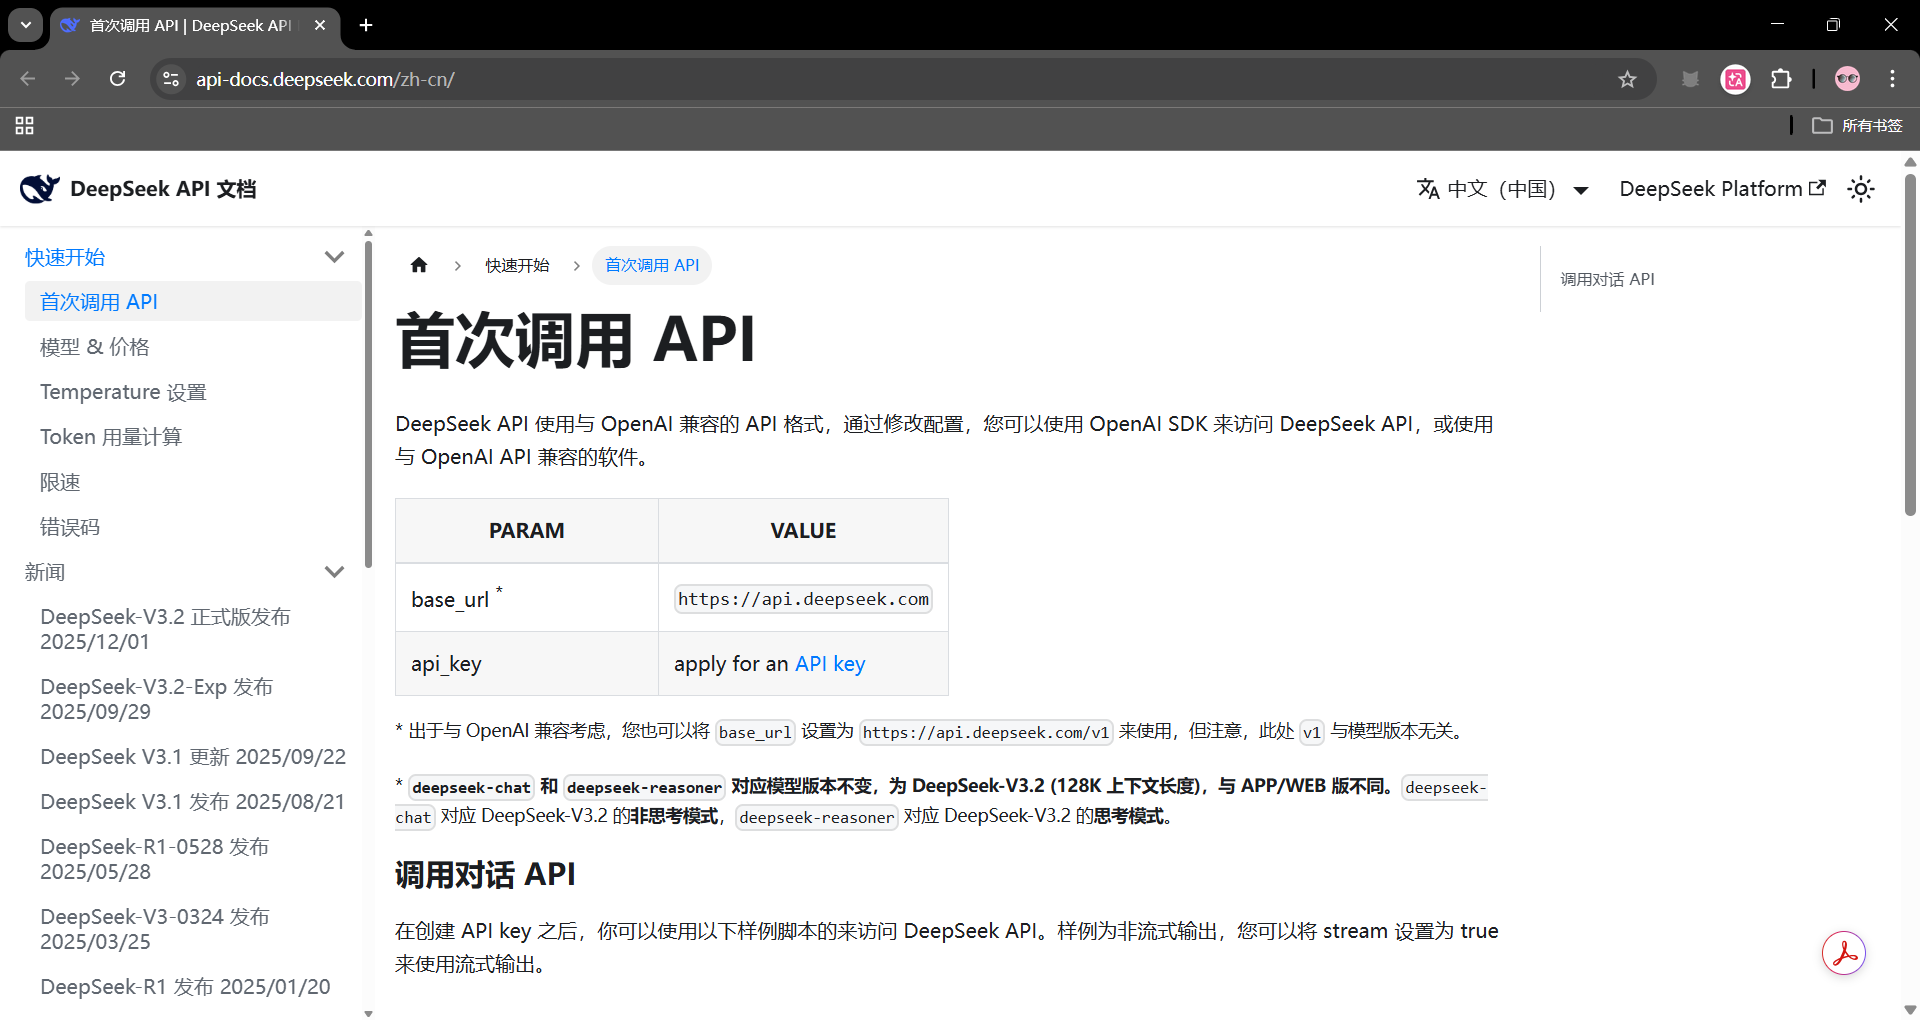This screenshot has height=1020, width=1920.
Task: Open DeepSeek-V3.2 正式版发布 news item
Action: point(192,629)
